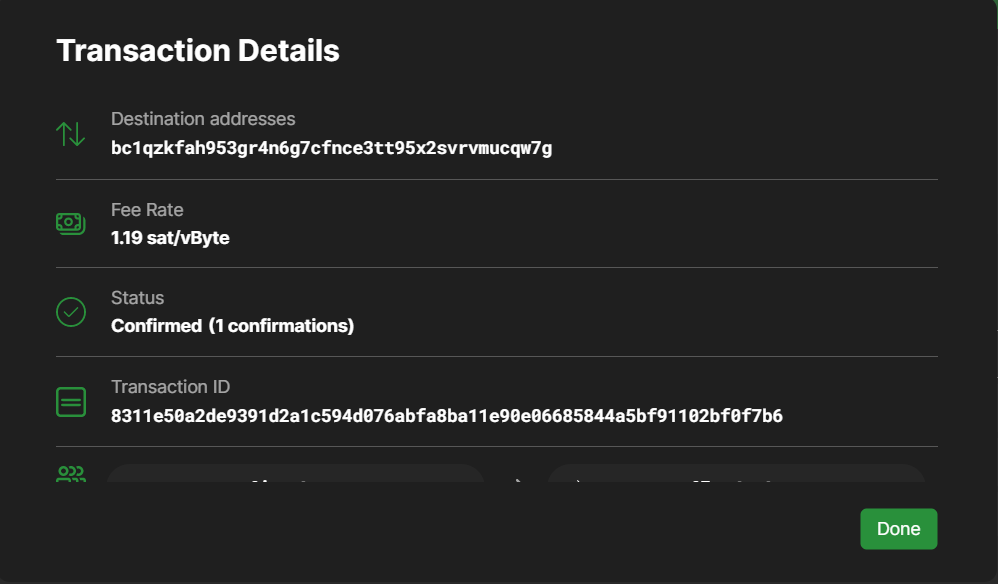Screen dimensions: 998x584
Task: Click the partially visible left inputs box
Action: click(x=296, y=473)
